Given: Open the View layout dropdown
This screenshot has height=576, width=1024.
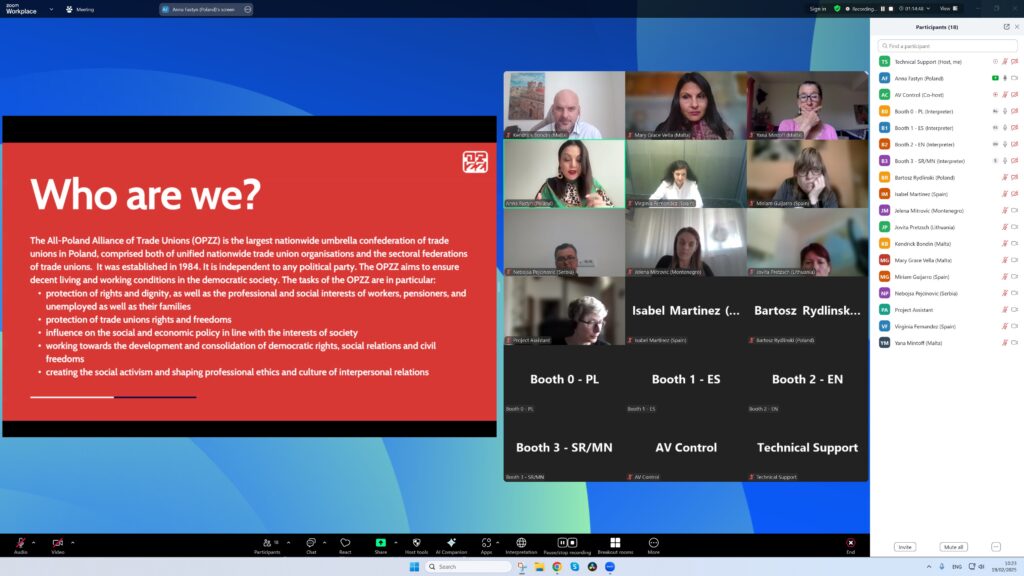Looking at the screenshot, I should (950, 8).
